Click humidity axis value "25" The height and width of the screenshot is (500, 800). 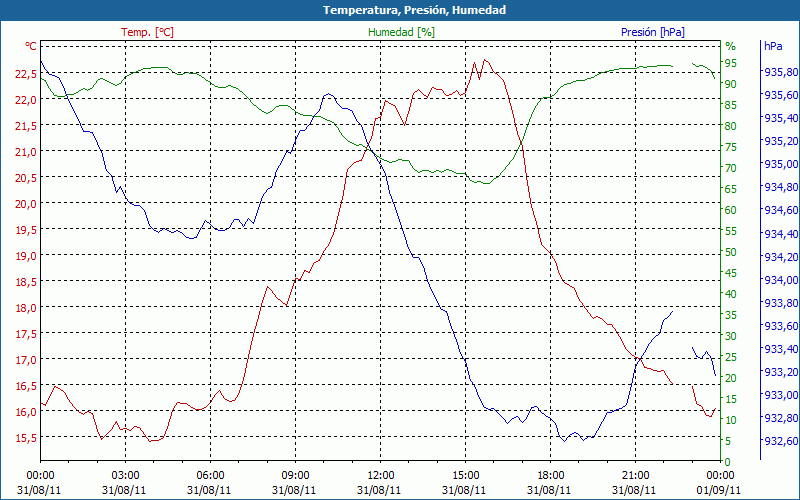731,357
